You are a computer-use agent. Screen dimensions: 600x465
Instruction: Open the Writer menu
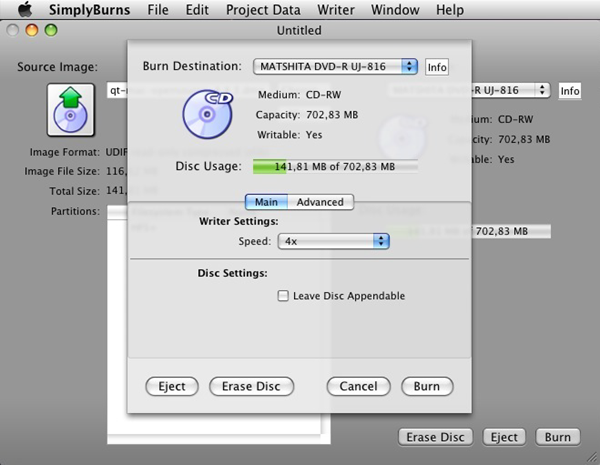pos(336,10)
